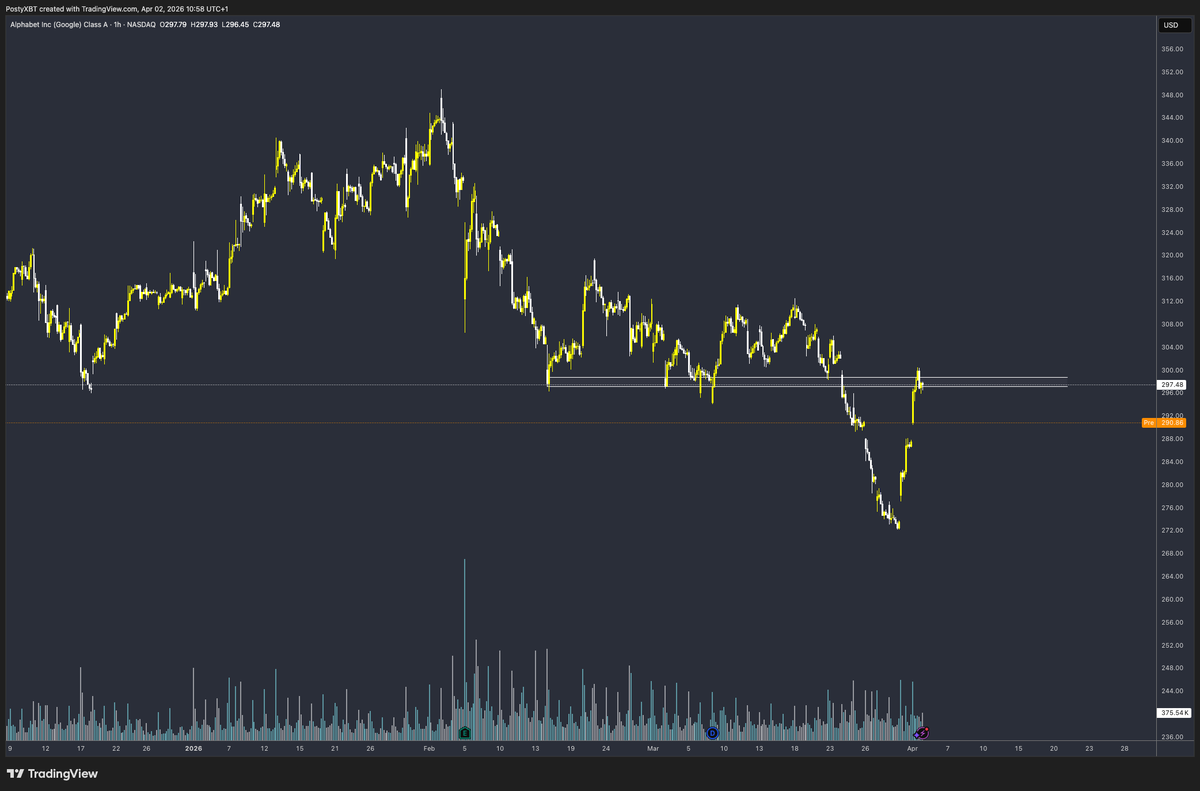The height and width of the screenshot is (791, 1200).
Task: Click the green earnings 'E' marker
Action: click(464, 733)
